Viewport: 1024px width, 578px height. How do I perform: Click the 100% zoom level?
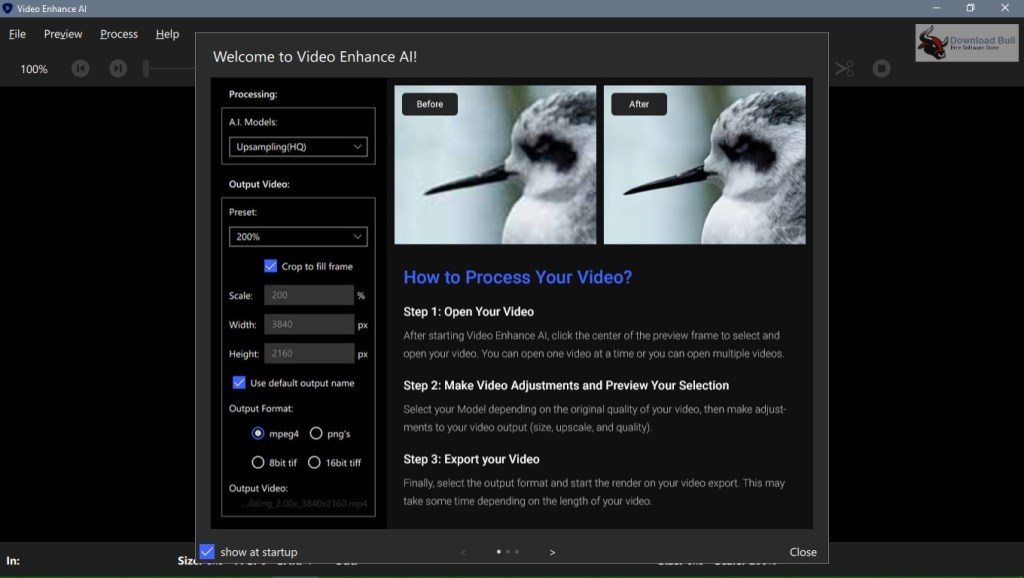34,69
